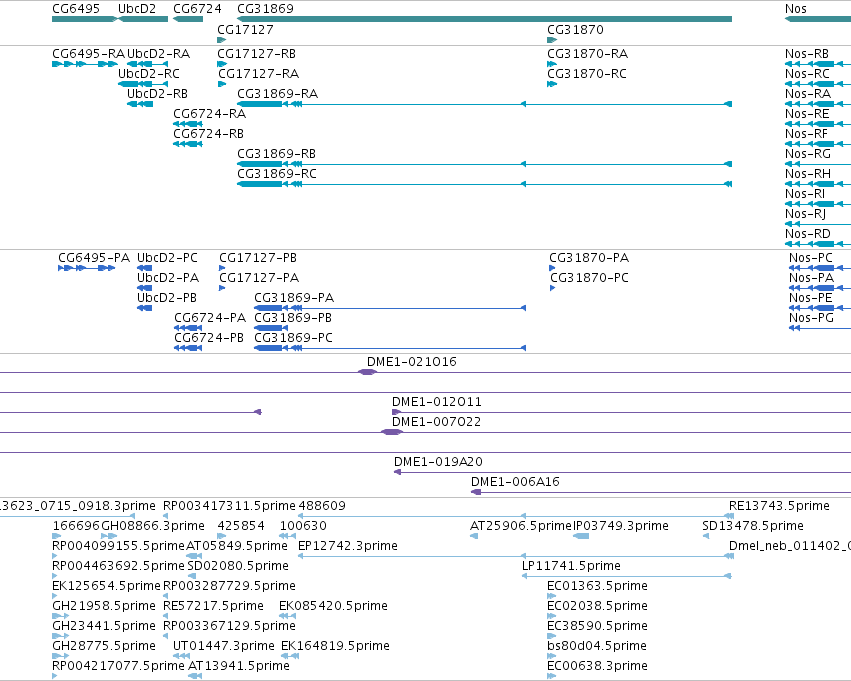This screenshot has width=851, height=681.
Task: Click the CG31869-RB transcript label
Action: coord(276,154)
